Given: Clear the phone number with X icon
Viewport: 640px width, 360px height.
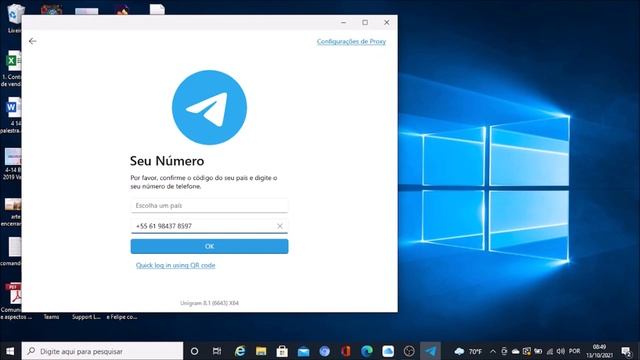Looking at the screenshot, I should (280, 226).
